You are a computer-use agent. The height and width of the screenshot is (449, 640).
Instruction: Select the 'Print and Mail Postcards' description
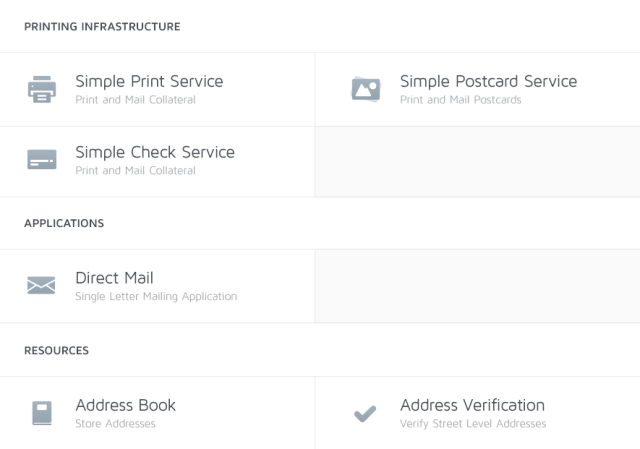pyautogui.click(x=460, y=100)
